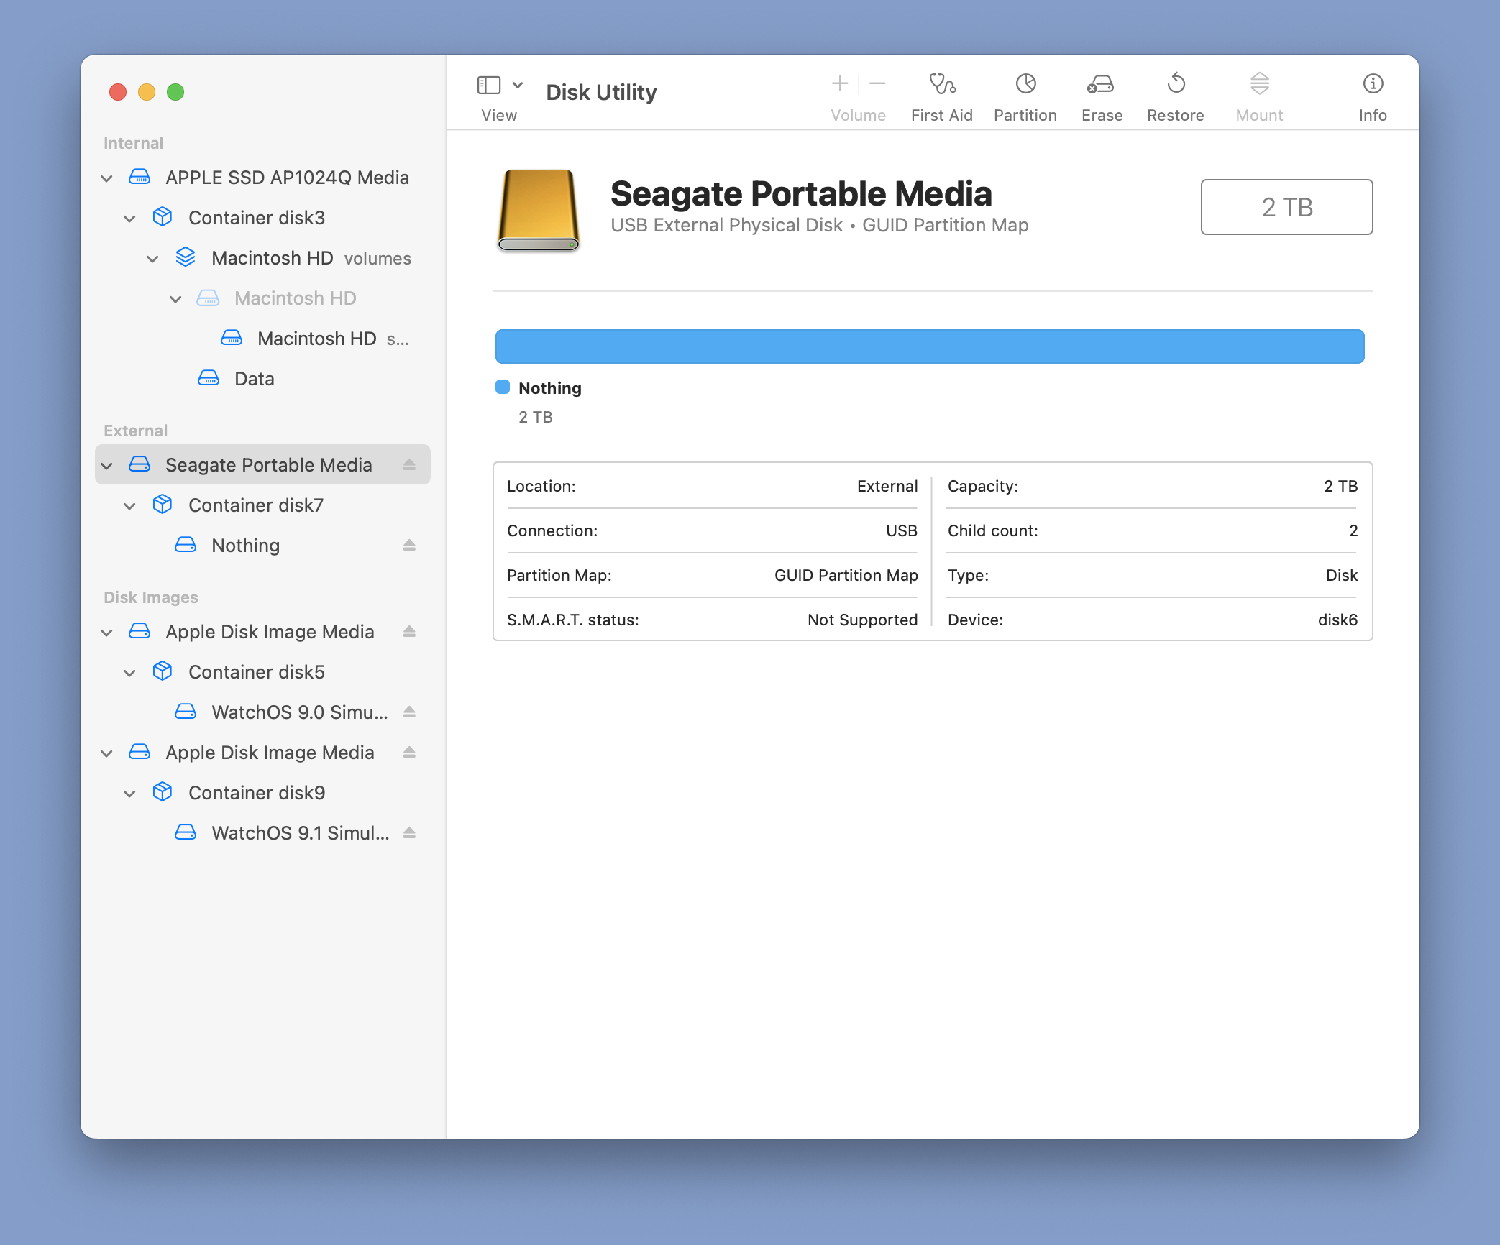Click the blue disk usage bar
Image resolution: width=1500 pixels, height=1245 pixels.
[930, 346]
